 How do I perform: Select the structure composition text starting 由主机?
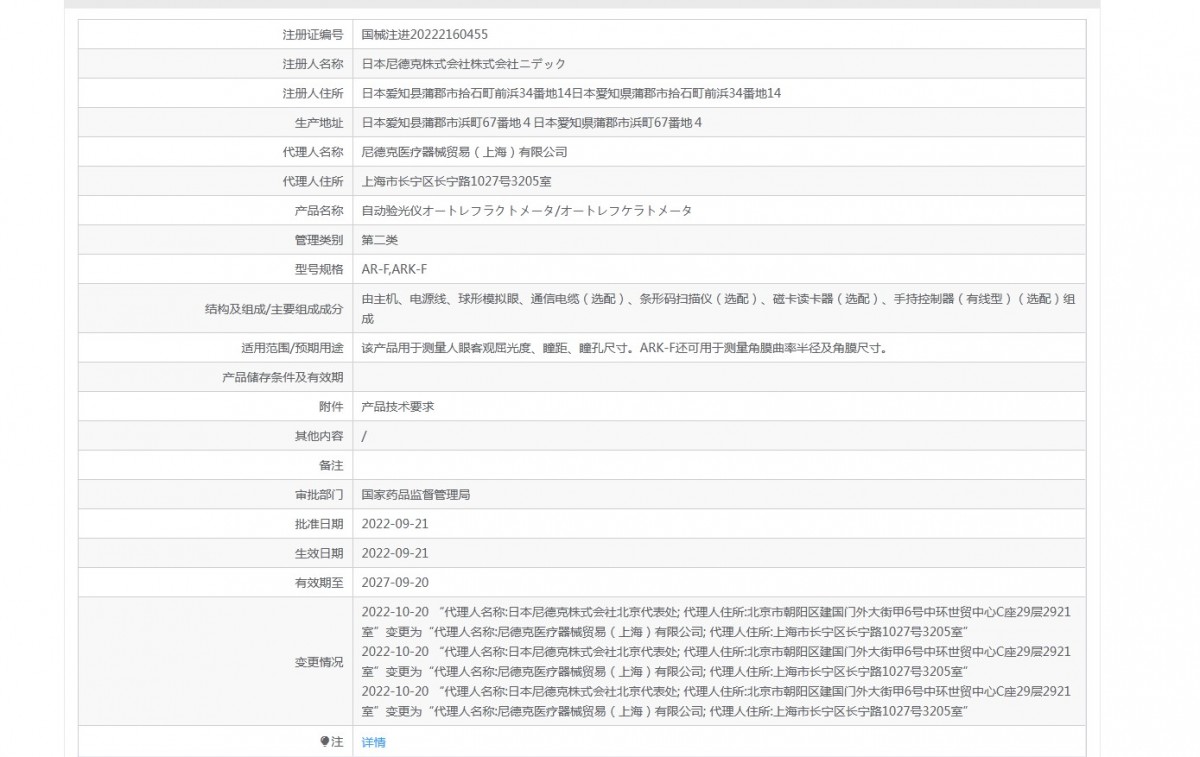(718, 309)
